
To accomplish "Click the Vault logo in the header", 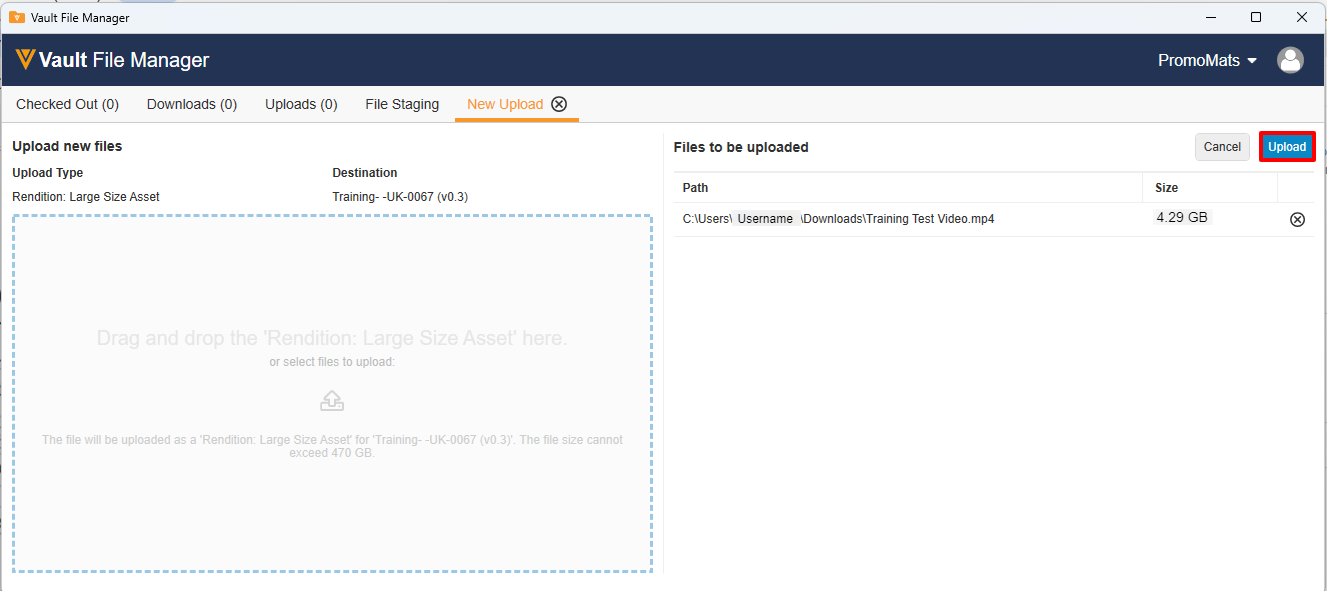I will 26,60.
